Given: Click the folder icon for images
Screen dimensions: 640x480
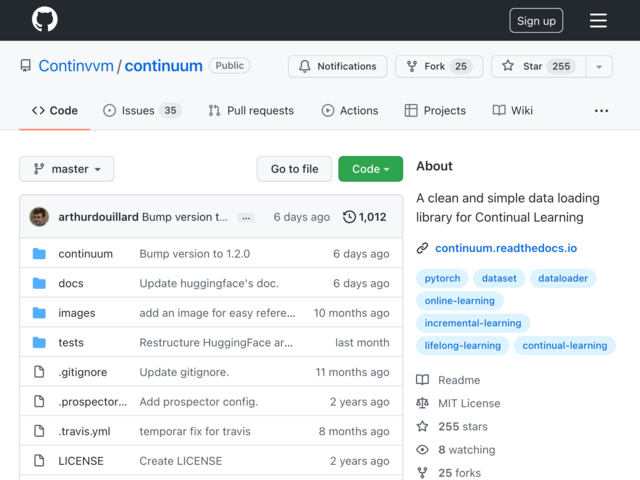Looking at the screenshot, I should pos(39,313).
